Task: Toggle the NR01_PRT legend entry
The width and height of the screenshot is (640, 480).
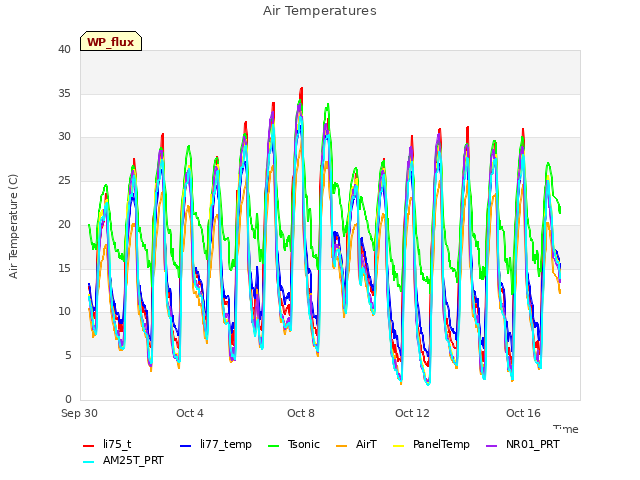Action: pyautogui.click(x=522, y=444)
